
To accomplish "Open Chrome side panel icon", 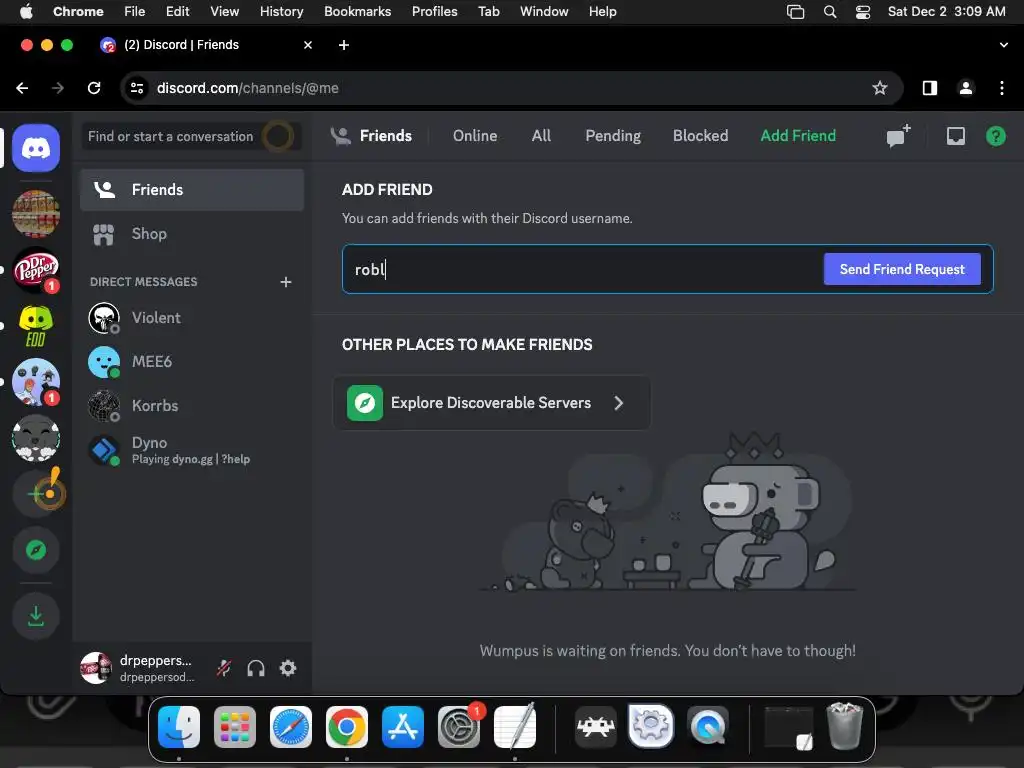I will pos(930,88).
